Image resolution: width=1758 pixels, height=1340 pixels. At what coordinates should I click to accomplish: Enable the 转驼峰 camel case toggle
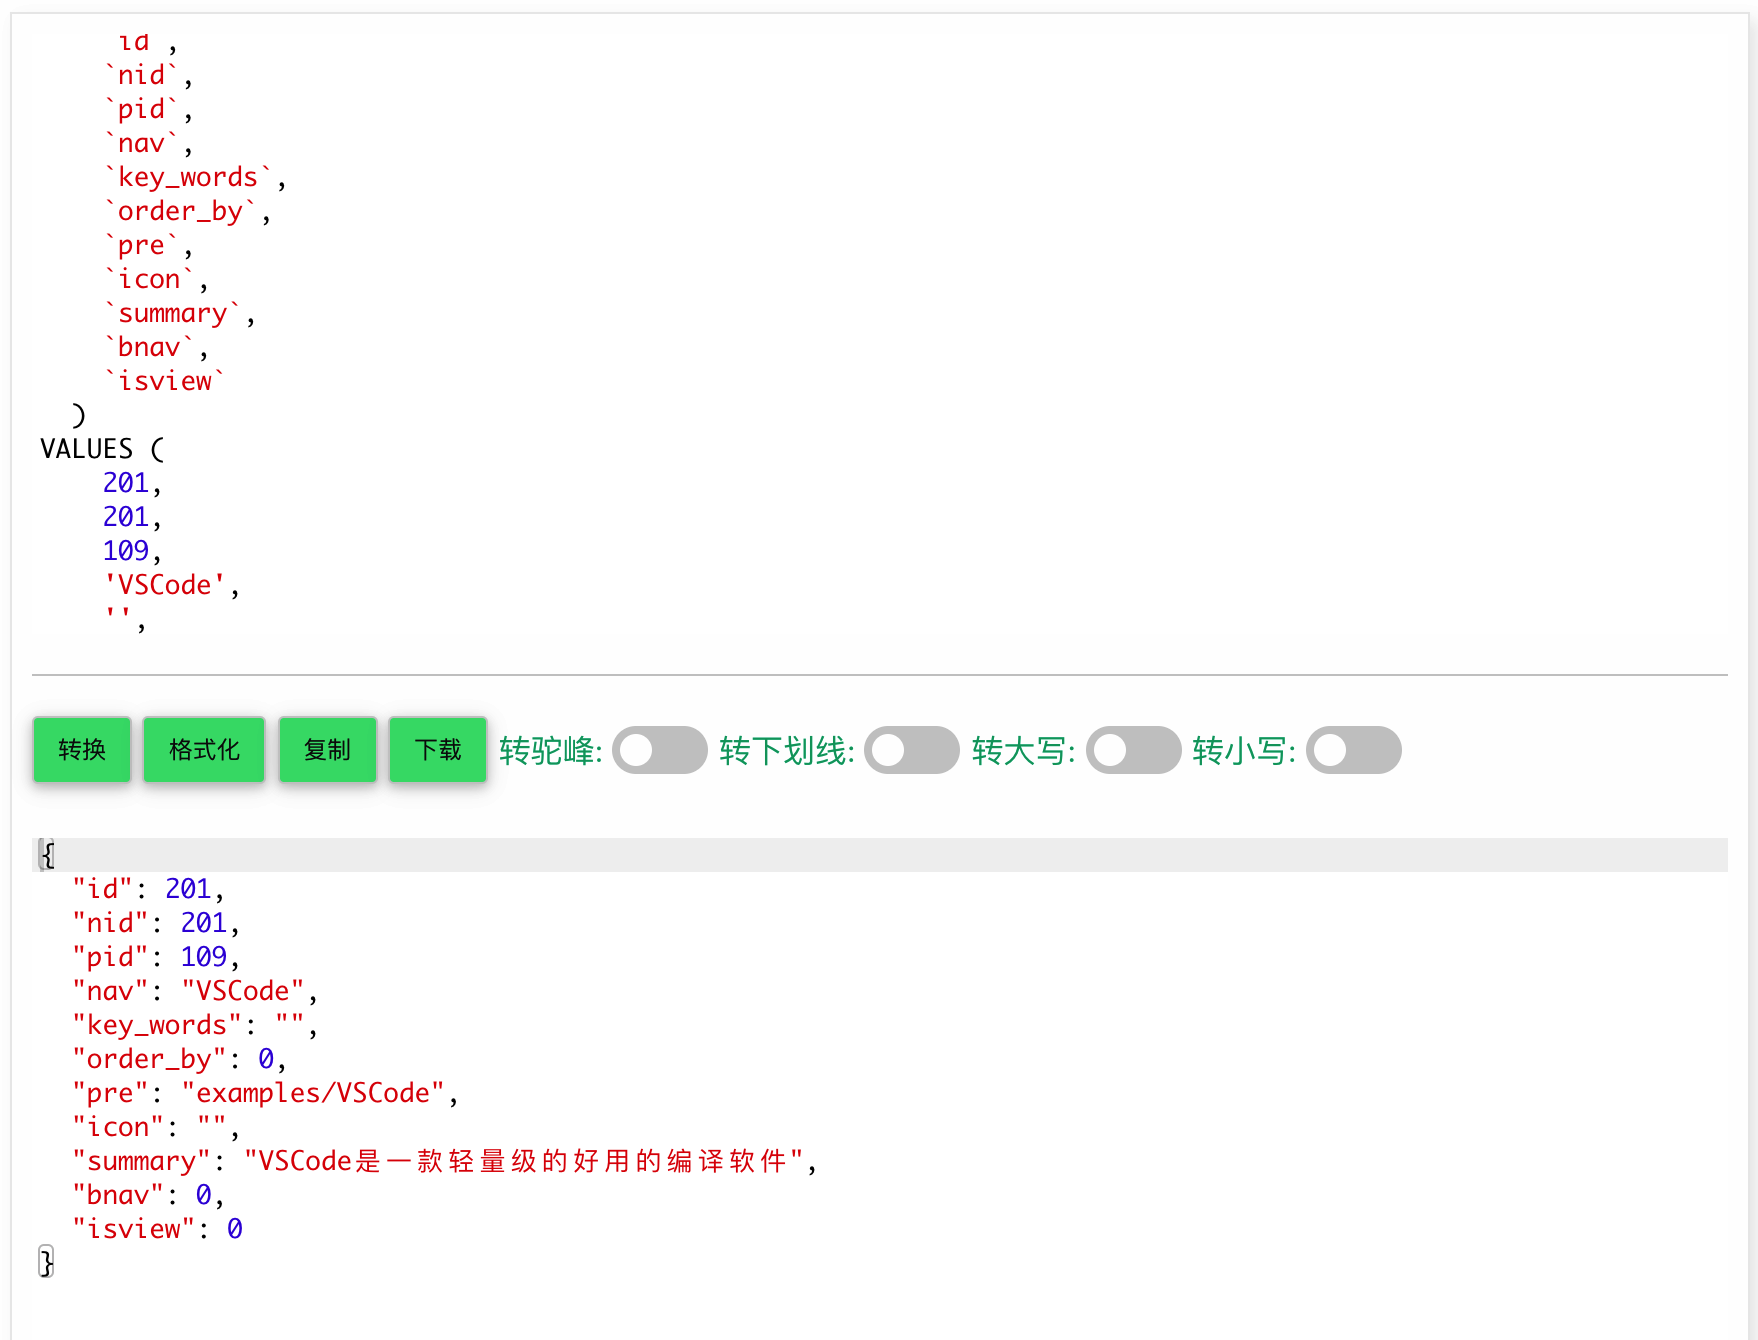point(660,750)
